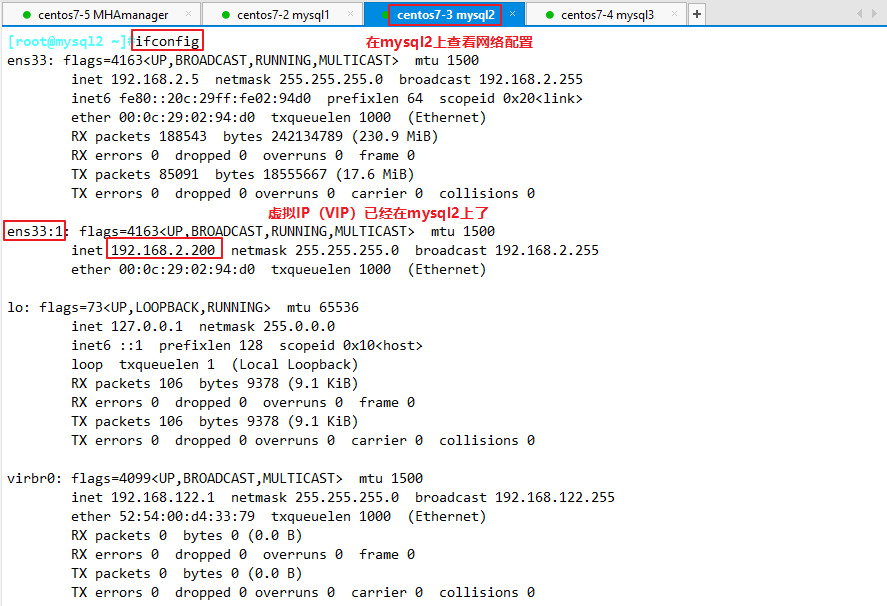Close the centos7-2 mysql1 tab

pyautogui.click(x=351, y=14)
